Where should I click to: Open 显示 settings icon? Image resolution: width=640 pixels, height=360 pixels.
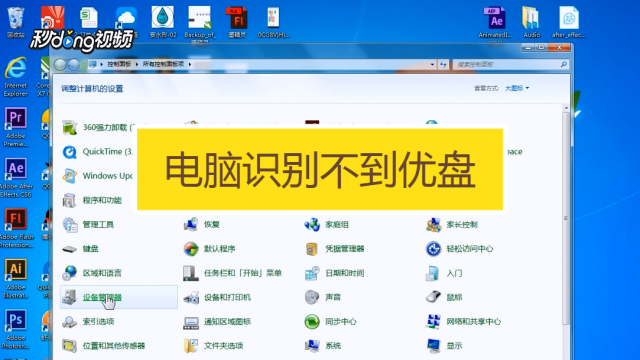point(433,346)
